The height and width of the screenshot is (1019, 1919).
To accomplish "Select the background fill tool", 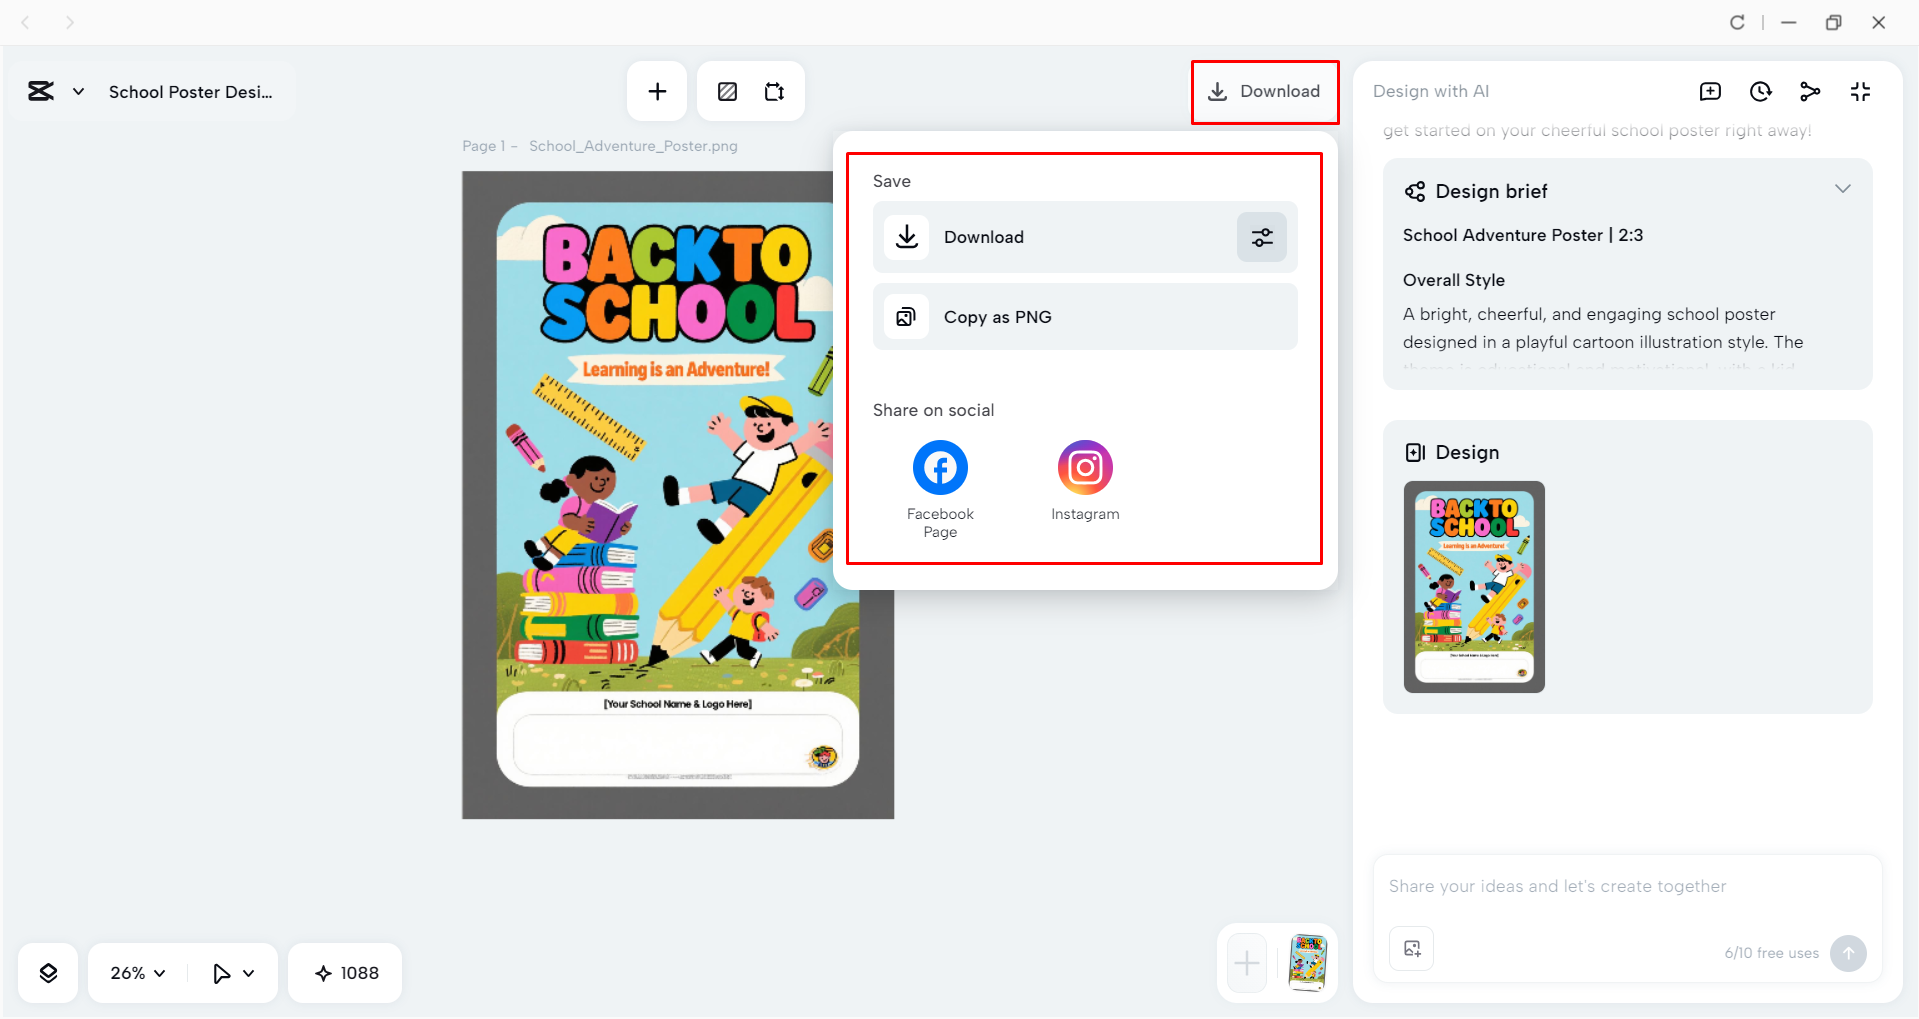I will pos(726,91).
